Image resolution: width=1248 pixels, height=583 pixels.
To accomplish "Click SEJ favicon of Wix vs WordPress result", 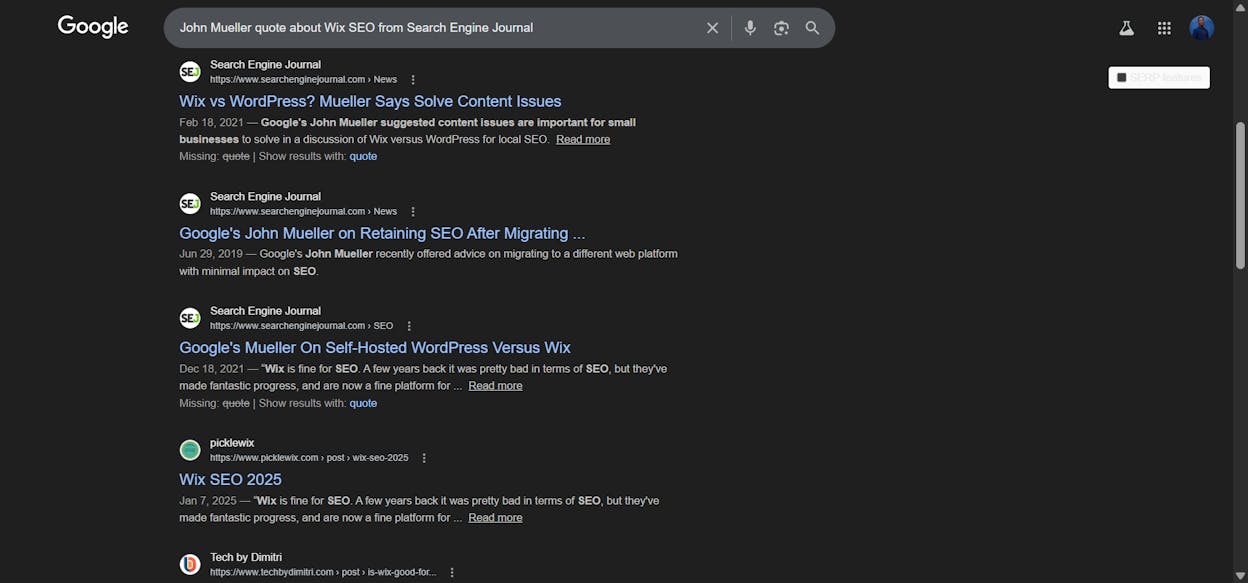I will pyautogui.click(x=190, y=72).
